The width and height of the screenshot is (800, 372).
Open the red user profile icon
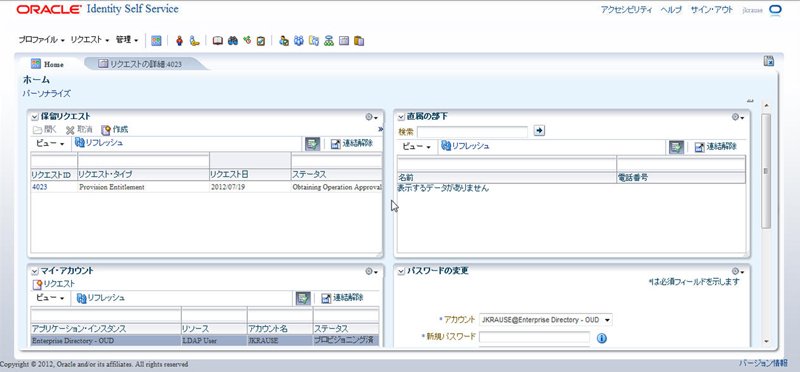click(x=179, y=40)
